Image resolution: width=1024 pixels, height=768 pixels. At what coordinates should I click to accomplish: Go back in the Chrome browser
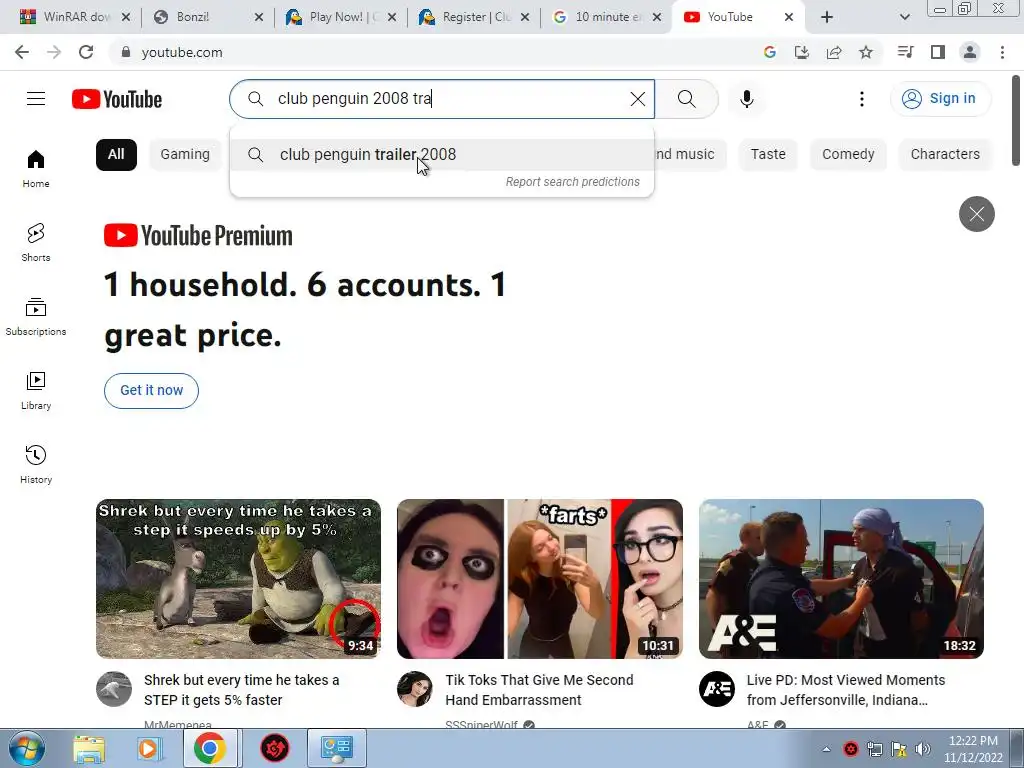point(22,52)
